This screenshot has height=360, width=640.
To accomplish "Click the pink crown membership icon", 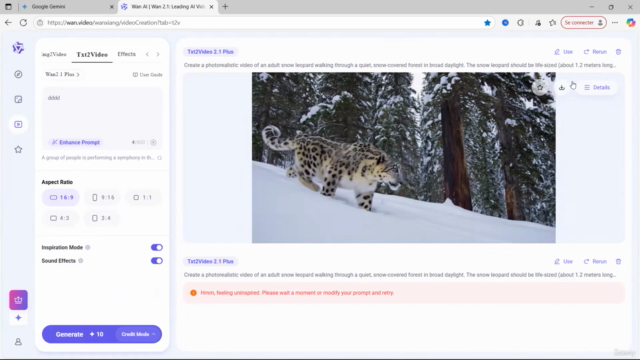I will coord(18,300).
